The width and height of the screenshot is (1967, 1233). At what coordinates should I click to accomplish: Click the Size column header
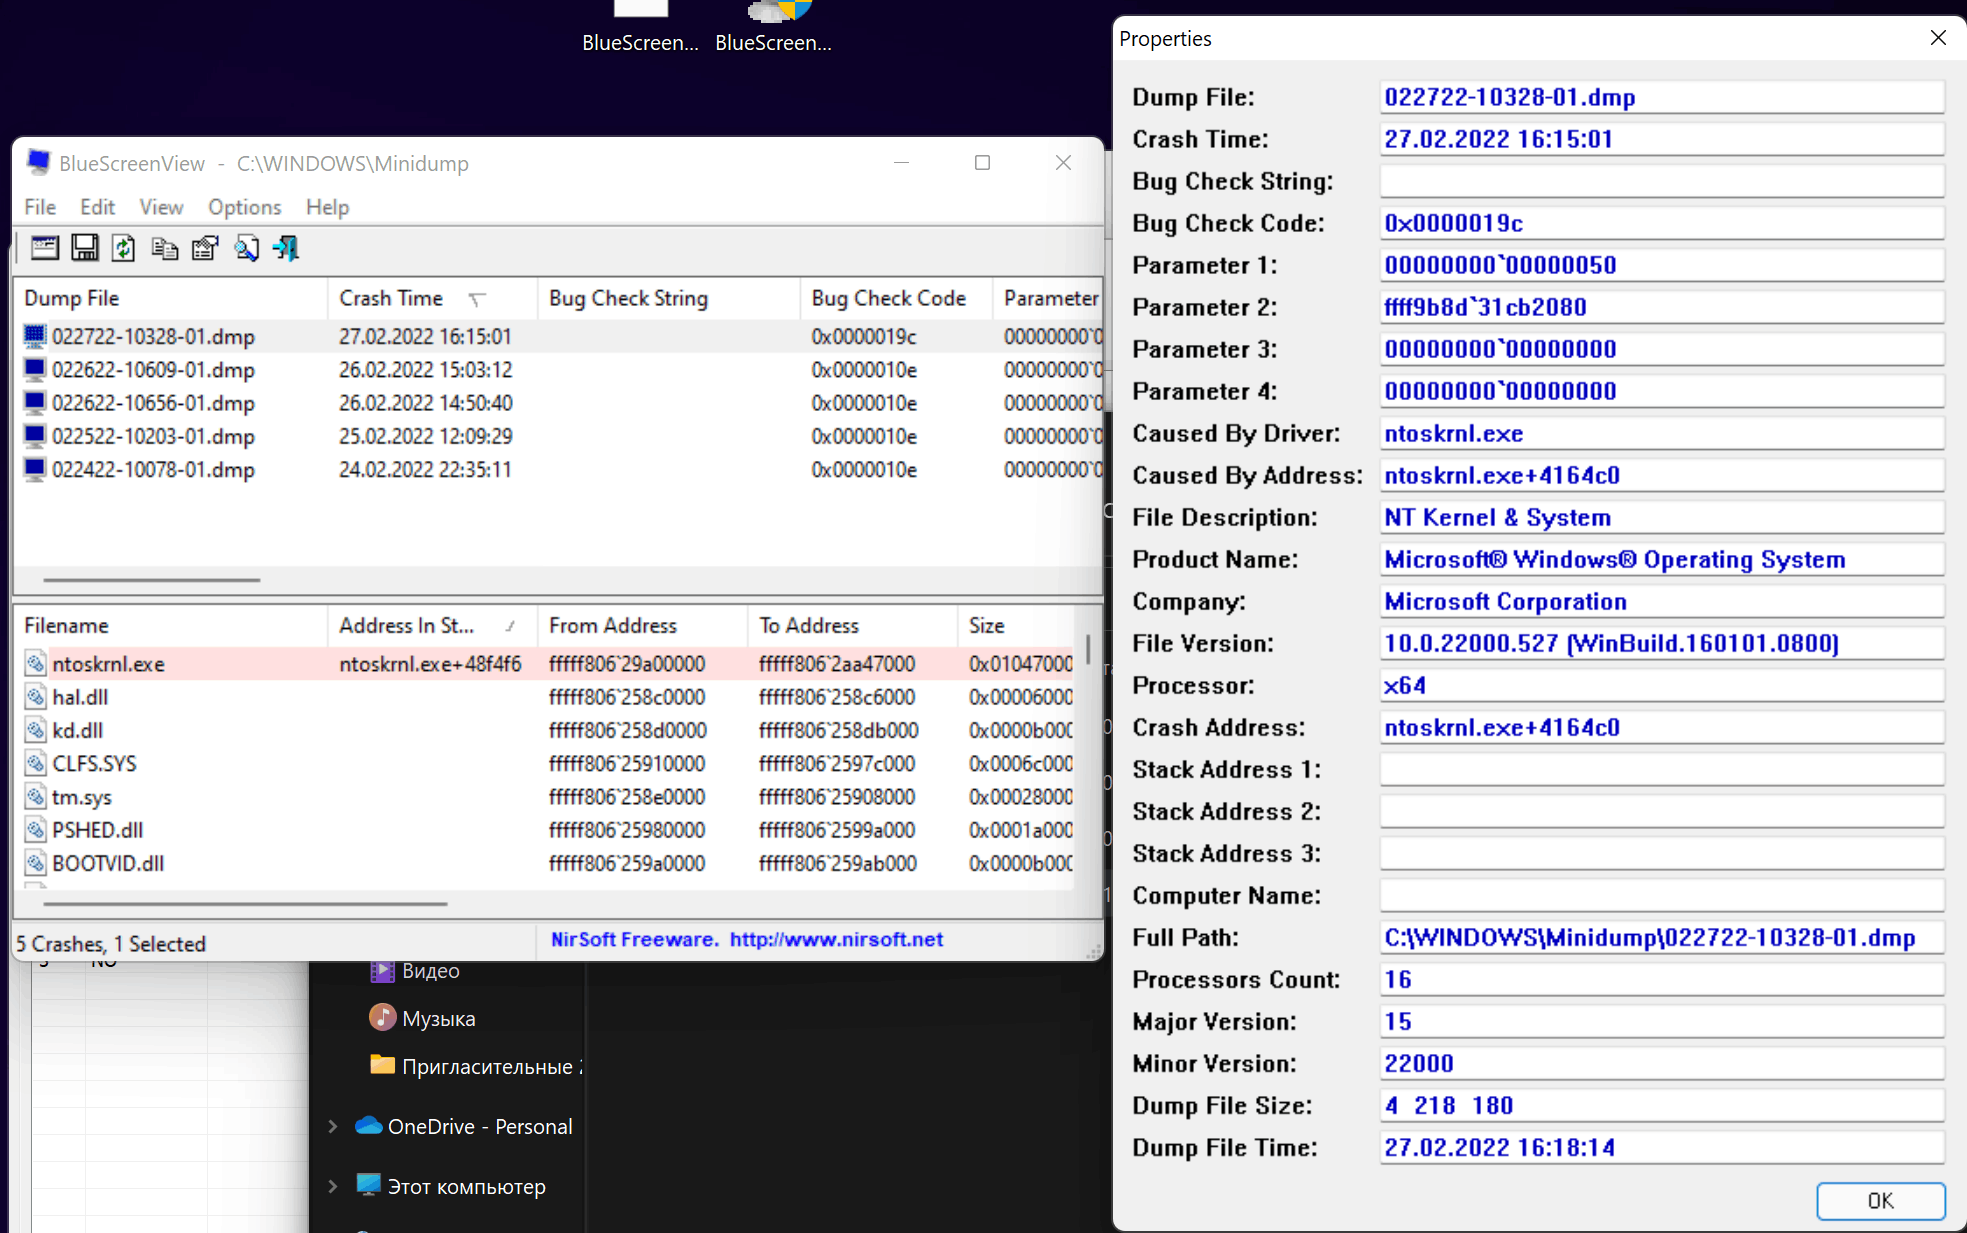pyautogui.click(x=1015, y=625)
